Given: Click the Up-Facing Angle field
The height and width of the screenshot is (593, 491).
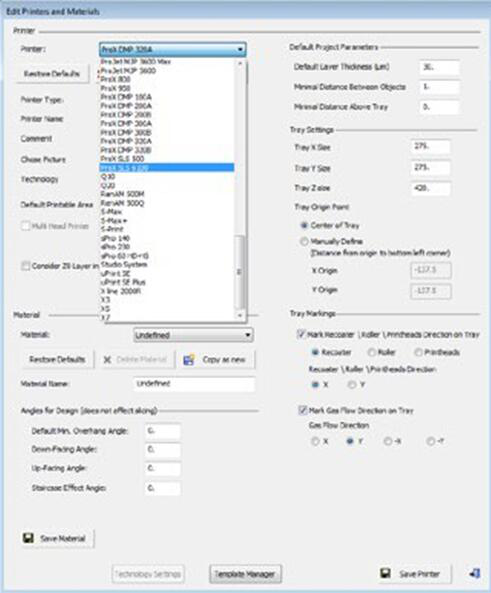Looking at the screenshot, I should click(x=163, y=469).
